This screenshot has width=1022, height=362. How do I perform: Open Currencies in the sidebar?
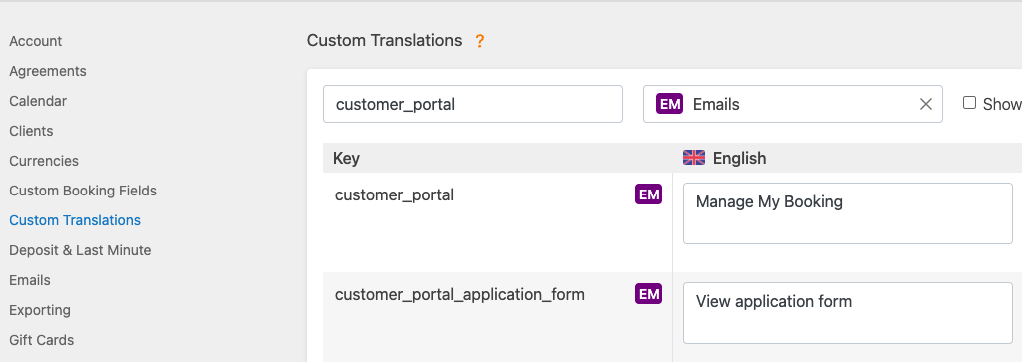click(x=44, y=161)
